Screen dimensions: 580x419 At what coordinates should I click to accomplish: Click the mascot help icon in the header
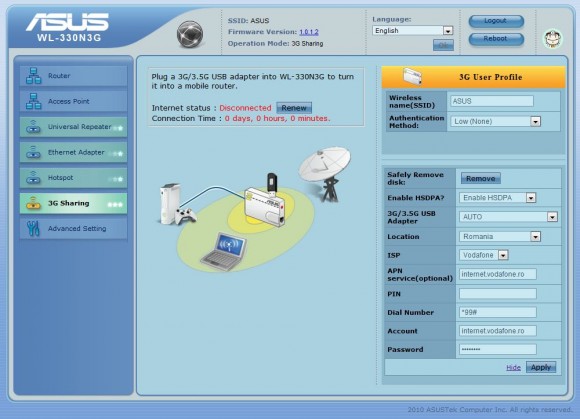click(553, 38)
